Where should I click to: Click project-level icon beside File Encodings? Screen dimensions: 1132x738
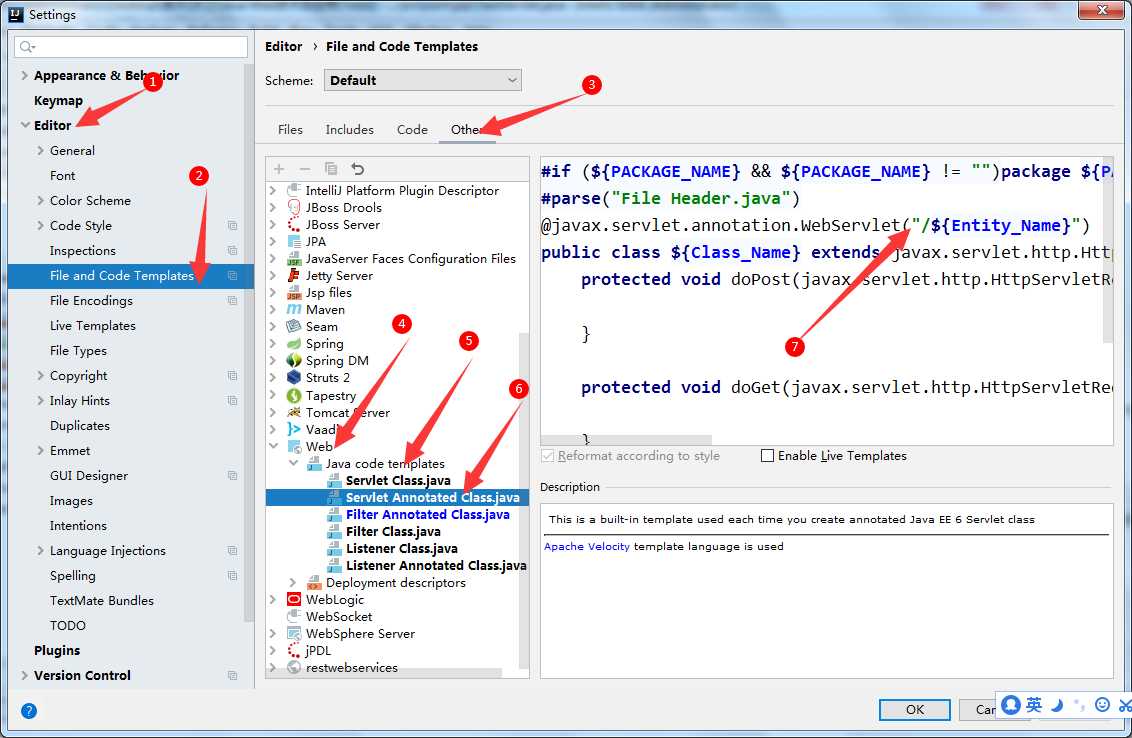coord(232,300)
